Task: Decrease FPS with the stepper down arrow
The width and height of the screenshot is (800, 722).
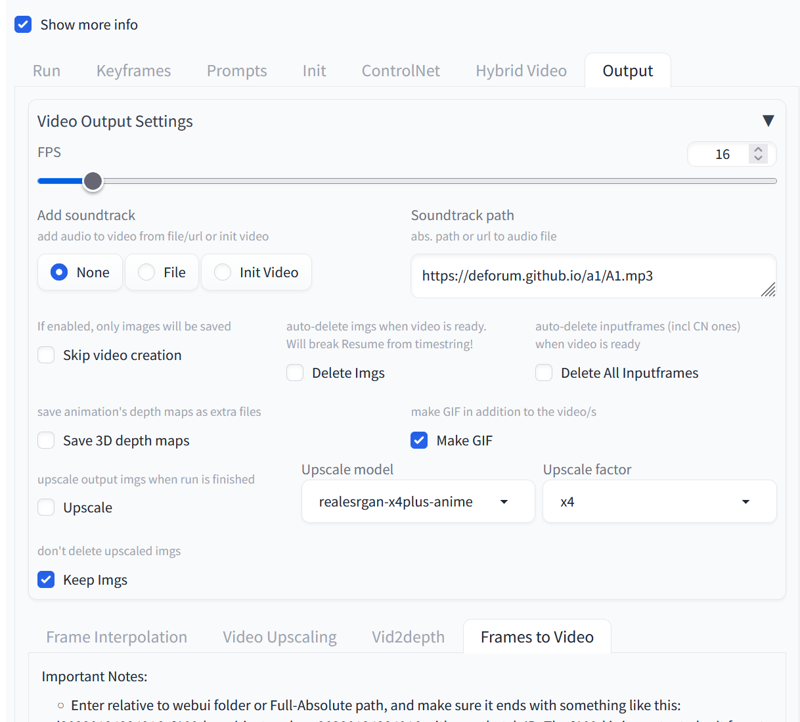Action: pos(758,158)
